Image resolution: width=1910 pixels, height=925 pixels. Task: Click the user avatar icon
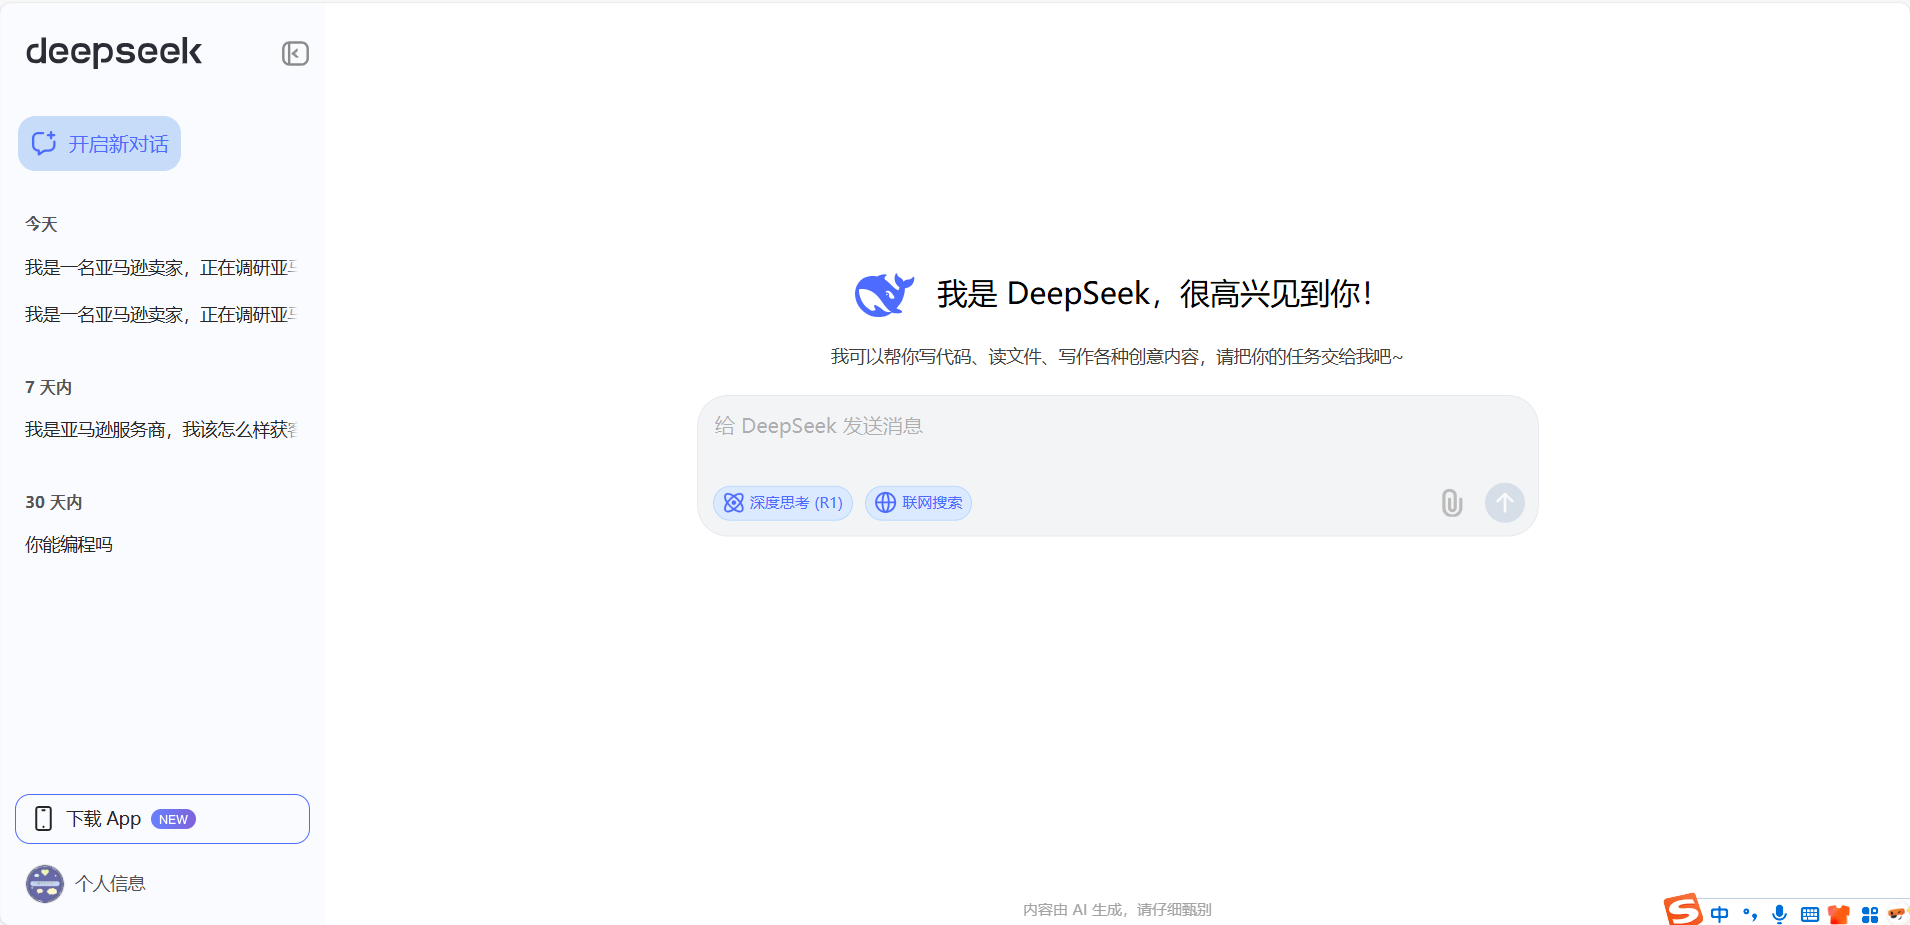click(45, 884)
